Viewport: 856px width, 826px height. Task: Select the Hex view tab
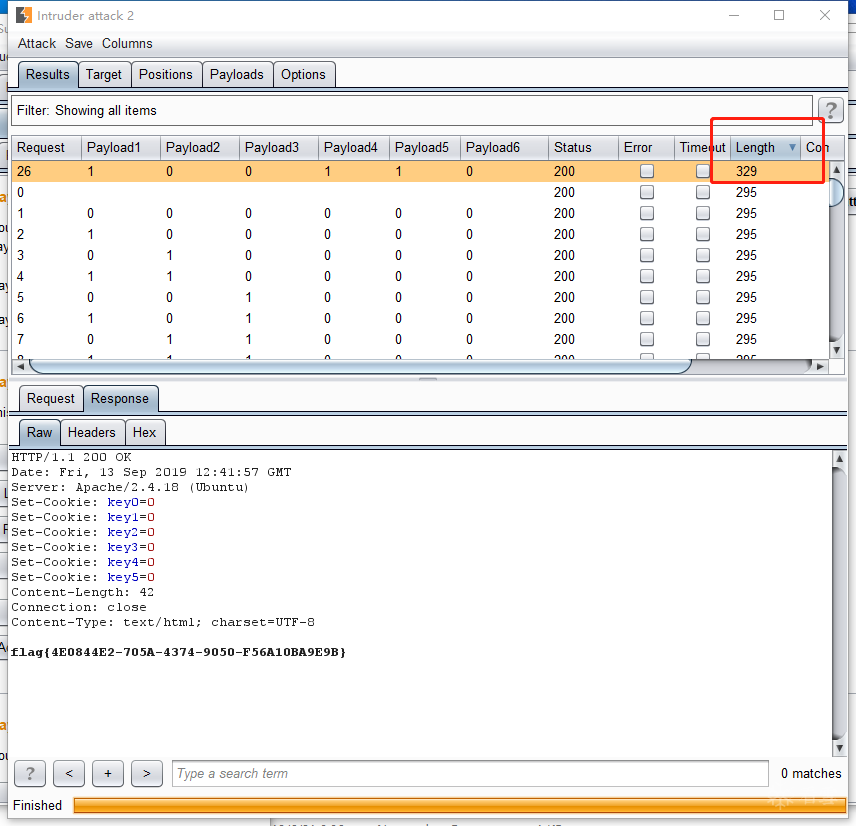pyautogui.click(x=144, y=432)
